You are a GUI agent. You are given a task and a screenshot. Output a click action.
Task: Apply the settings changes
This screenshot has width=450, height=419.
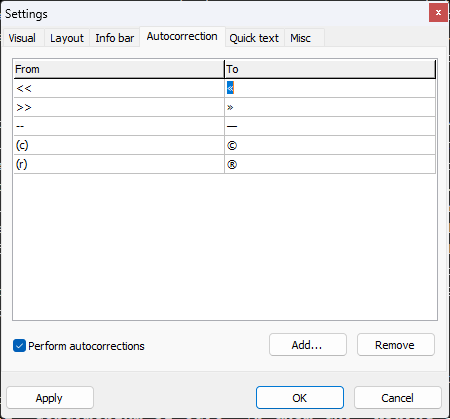pyautogui.click(x=50, y=398)
